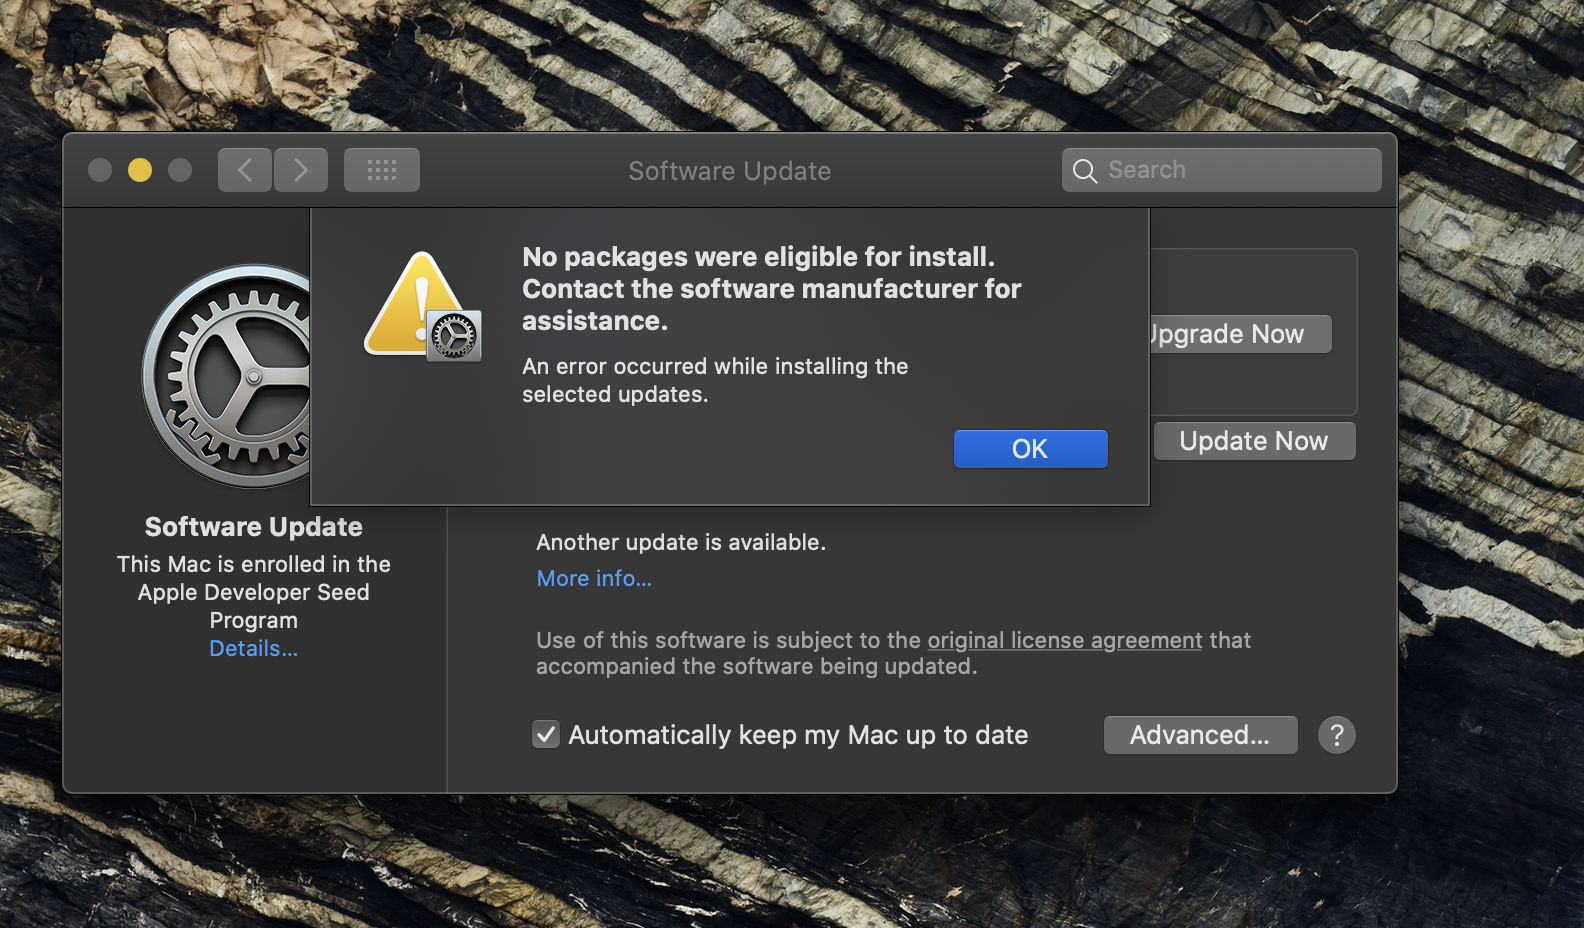Open Advanced update options
Screen dimensions: 1584x928
[x=1200, y=735]
